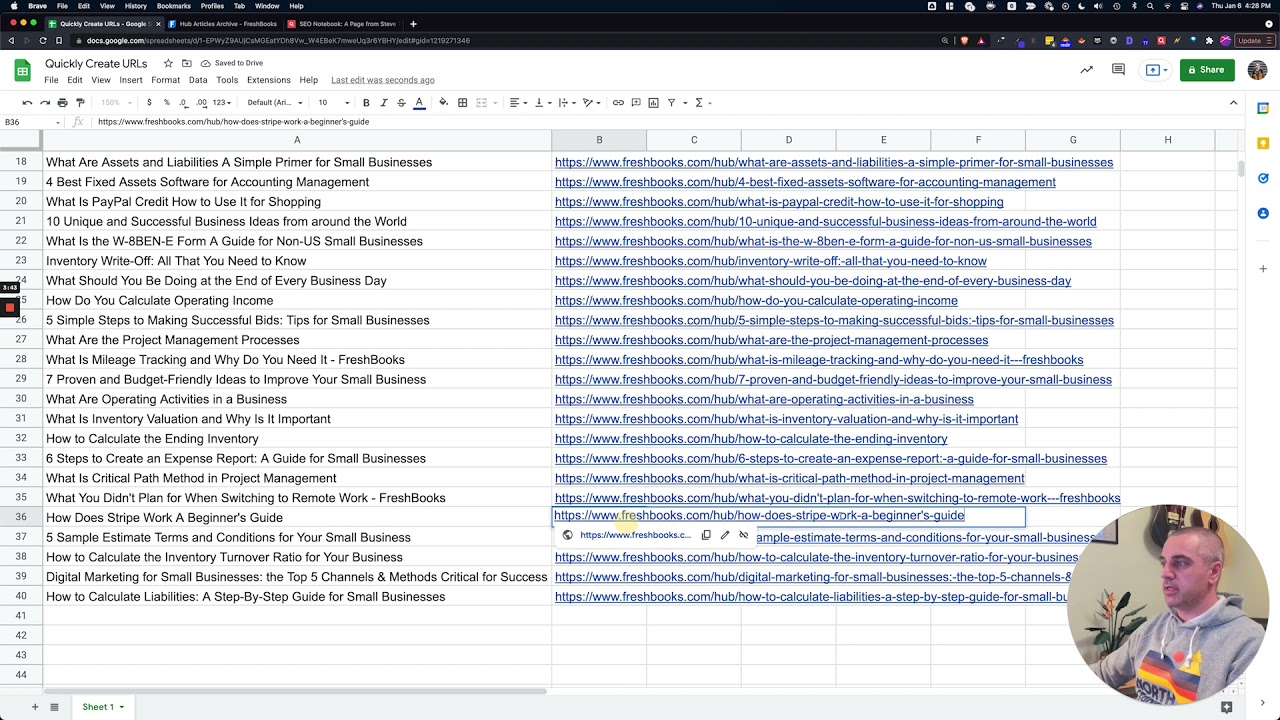Open All Sheets list icon
The image size is (1280, 720).
[x=54, y=707]
